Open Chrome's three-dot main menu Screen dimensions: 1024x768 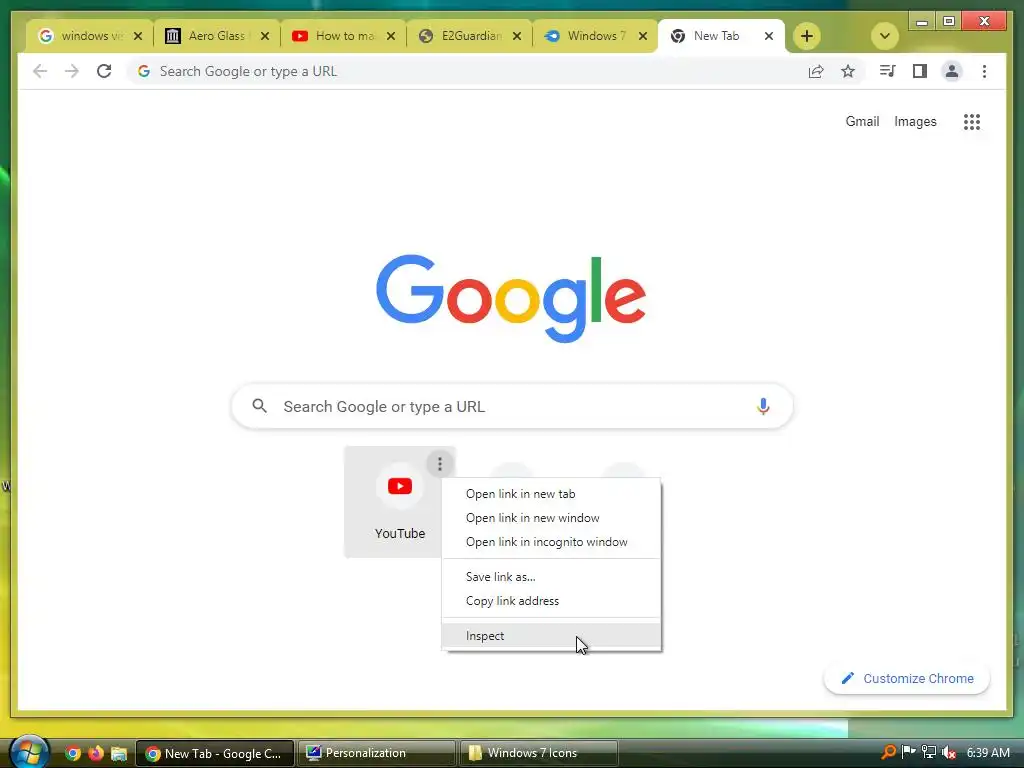(984, 71)
